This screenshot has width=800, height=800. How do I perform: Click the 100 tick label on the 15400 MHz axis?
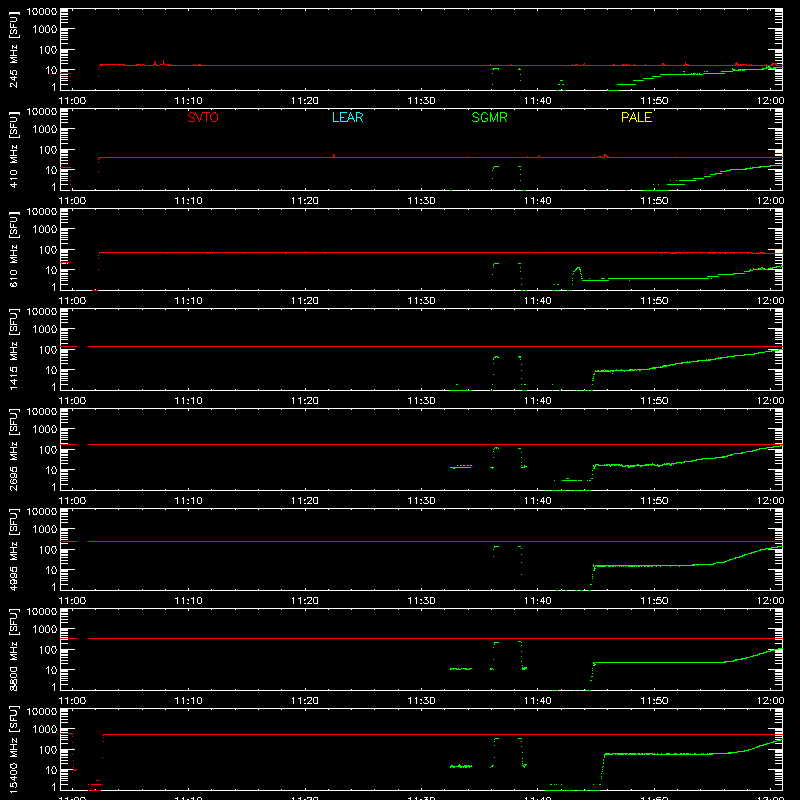48,750
